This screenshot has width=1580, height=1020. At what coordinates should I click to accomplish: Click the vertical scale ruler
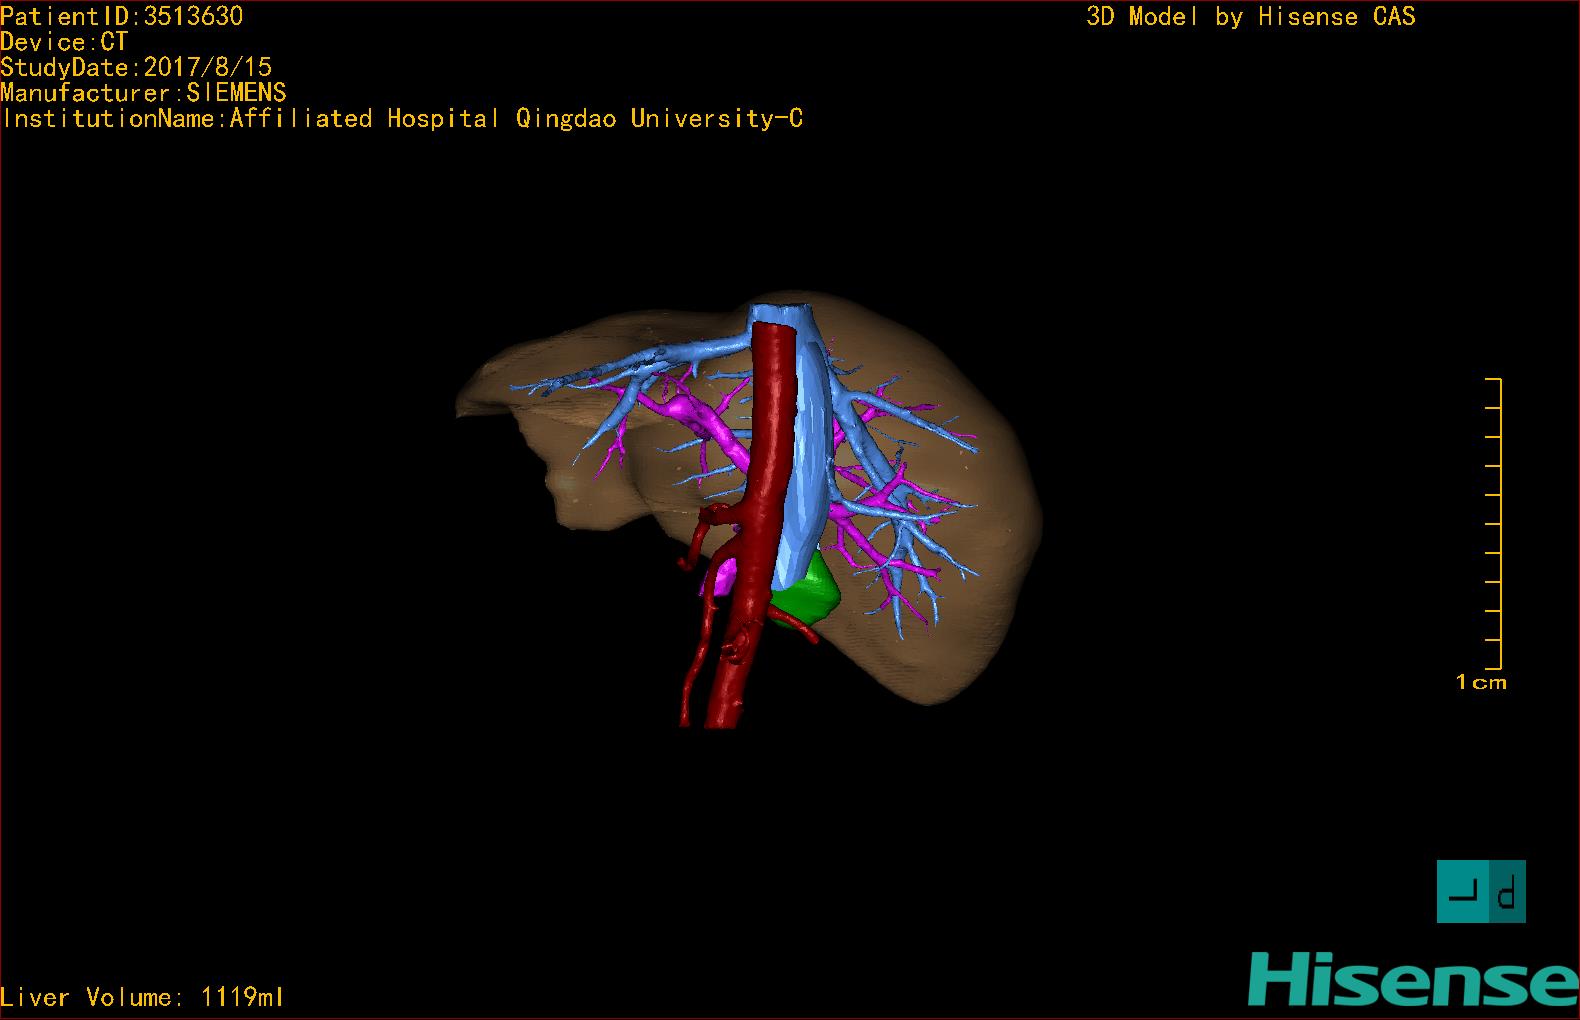tap(1494, 523)
